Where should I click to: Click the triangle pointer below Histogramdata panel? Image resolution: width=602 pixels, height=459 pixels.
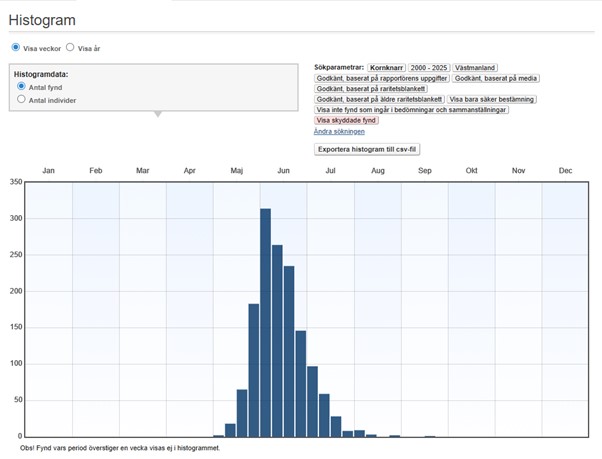[x=157, y=114]
